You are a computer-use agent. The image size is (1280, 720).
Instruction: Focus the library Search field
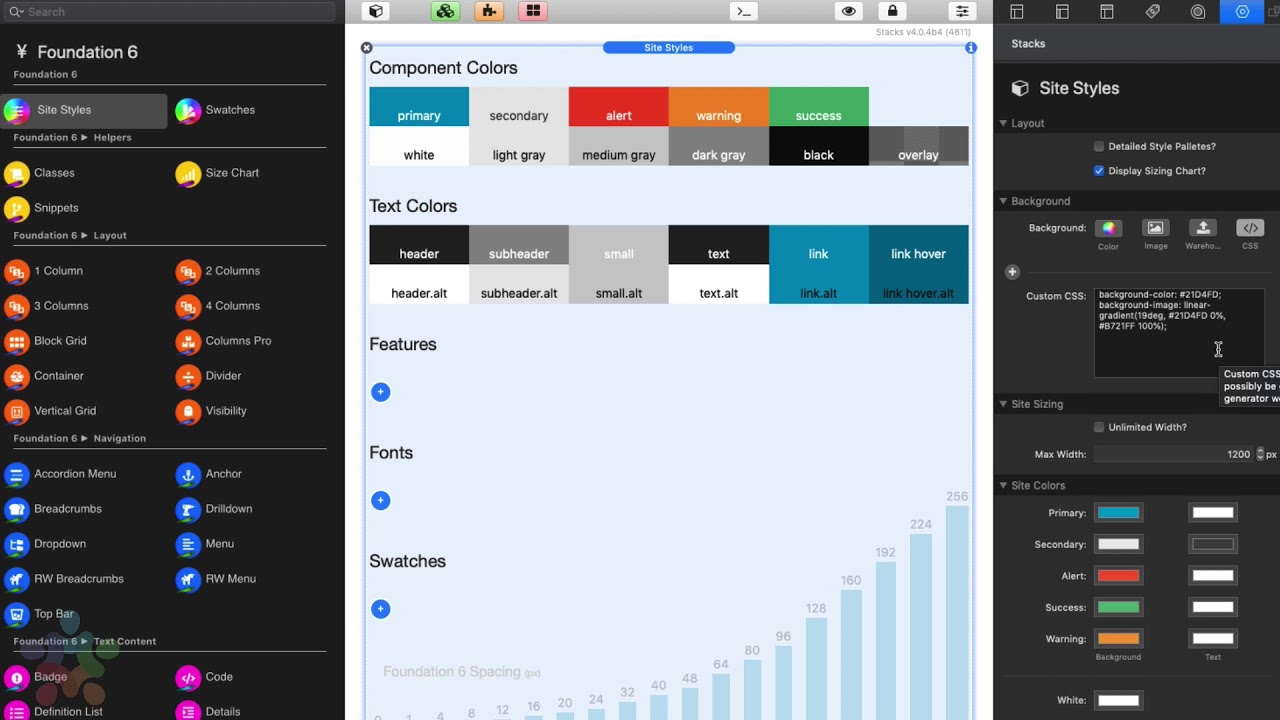tap(170, 12)
